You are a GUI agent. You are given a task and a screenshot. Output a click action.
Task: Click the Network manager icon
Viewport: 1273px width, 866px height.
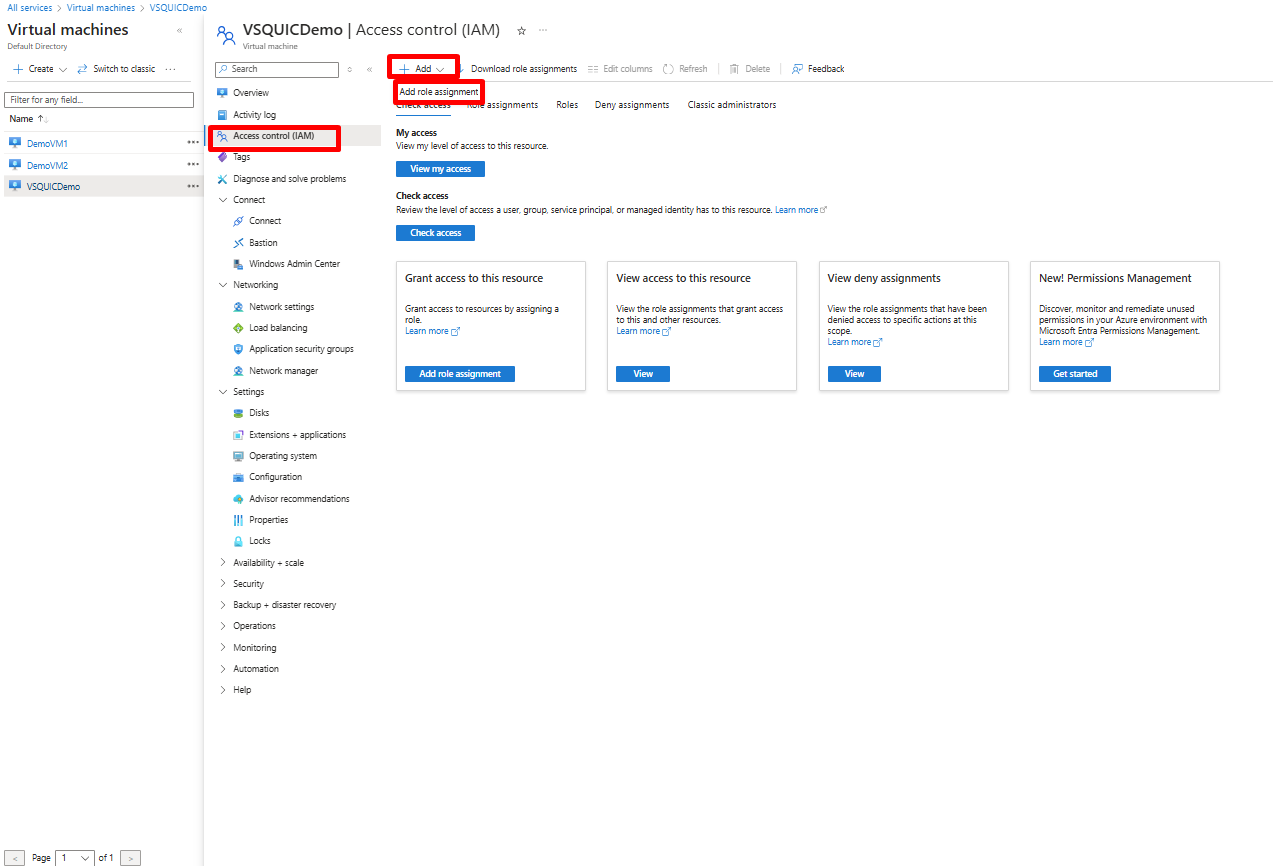(x=238, y=371)
